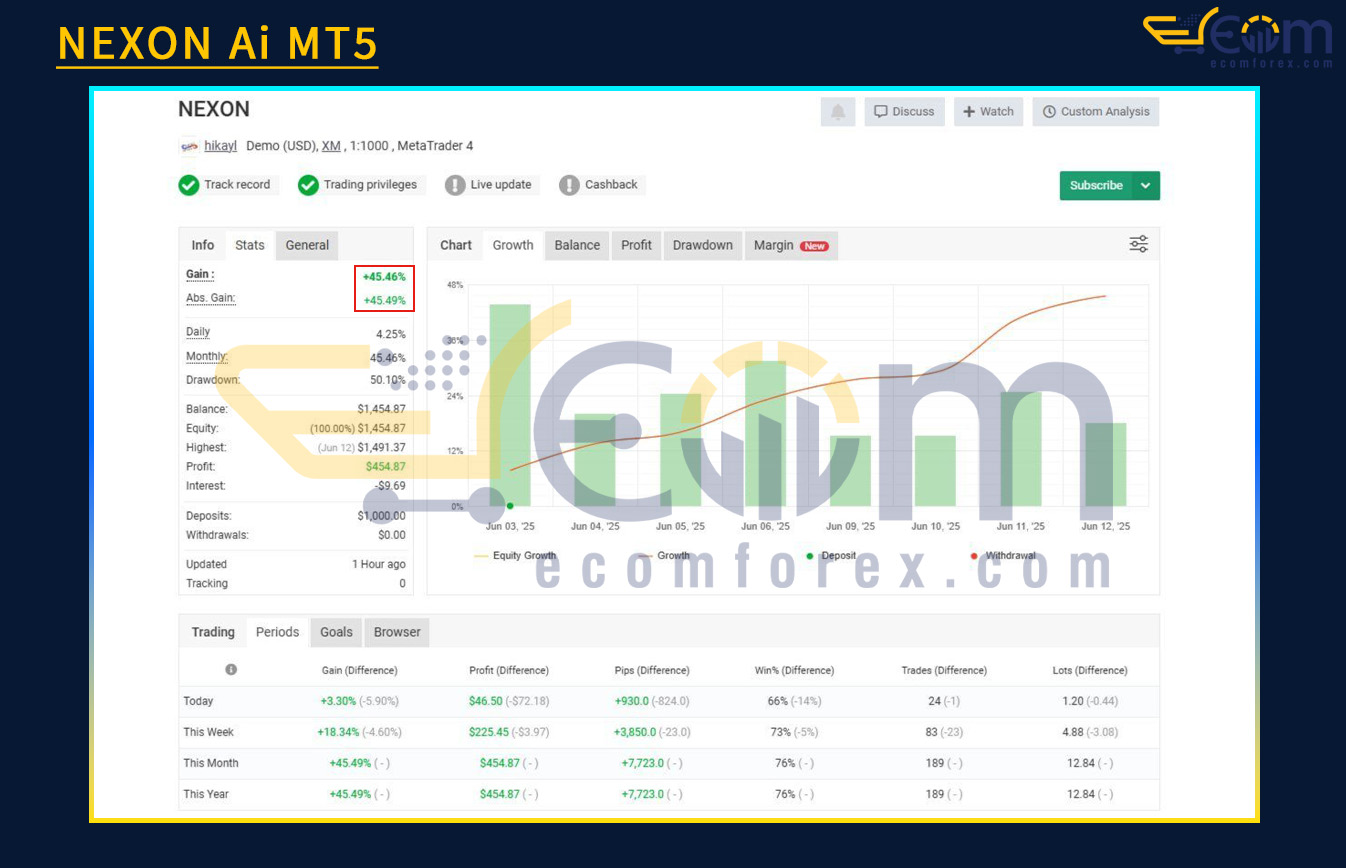Viewport: 1346px width, 868px height.
Task: Click the Drawdown stat label
Action: 213,380
